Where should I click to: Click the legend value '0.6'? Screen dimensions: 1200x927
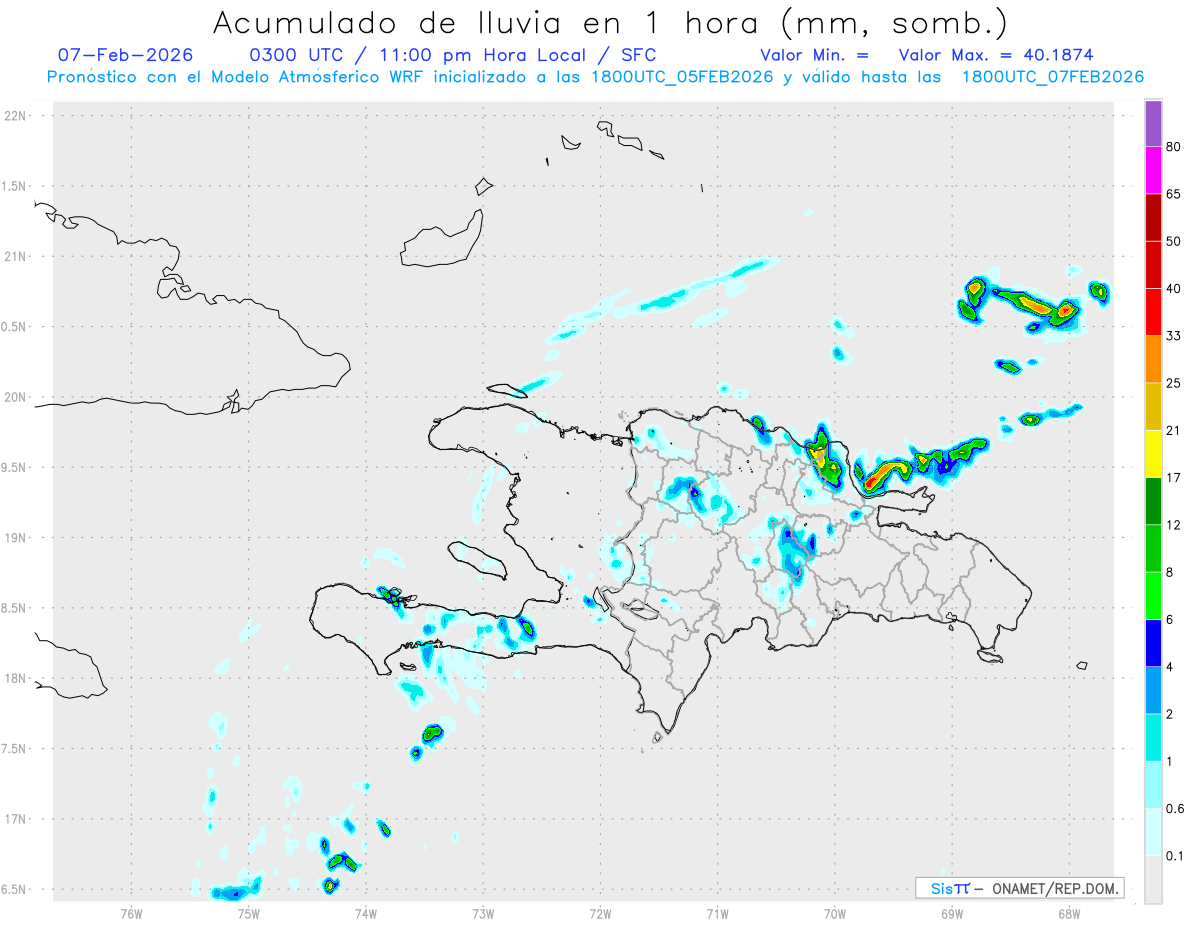point(1175,808)
